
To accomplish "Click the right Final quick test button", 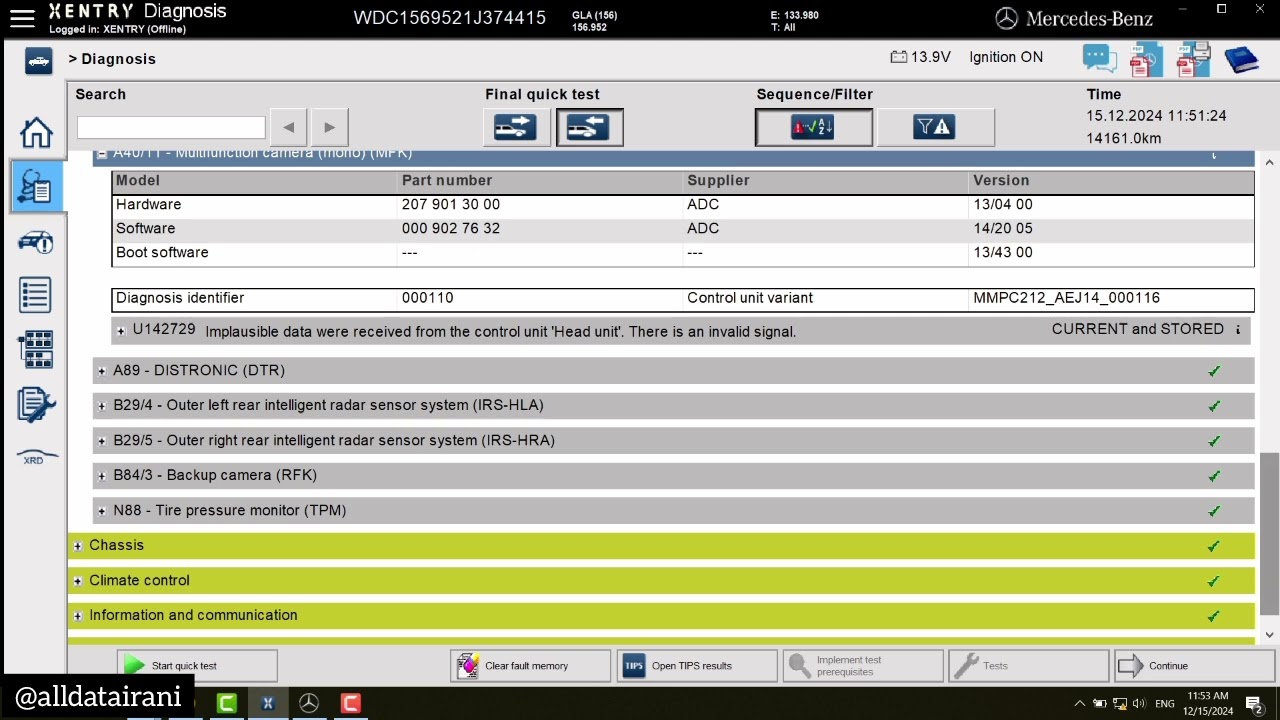I will (x=590, y=127).
